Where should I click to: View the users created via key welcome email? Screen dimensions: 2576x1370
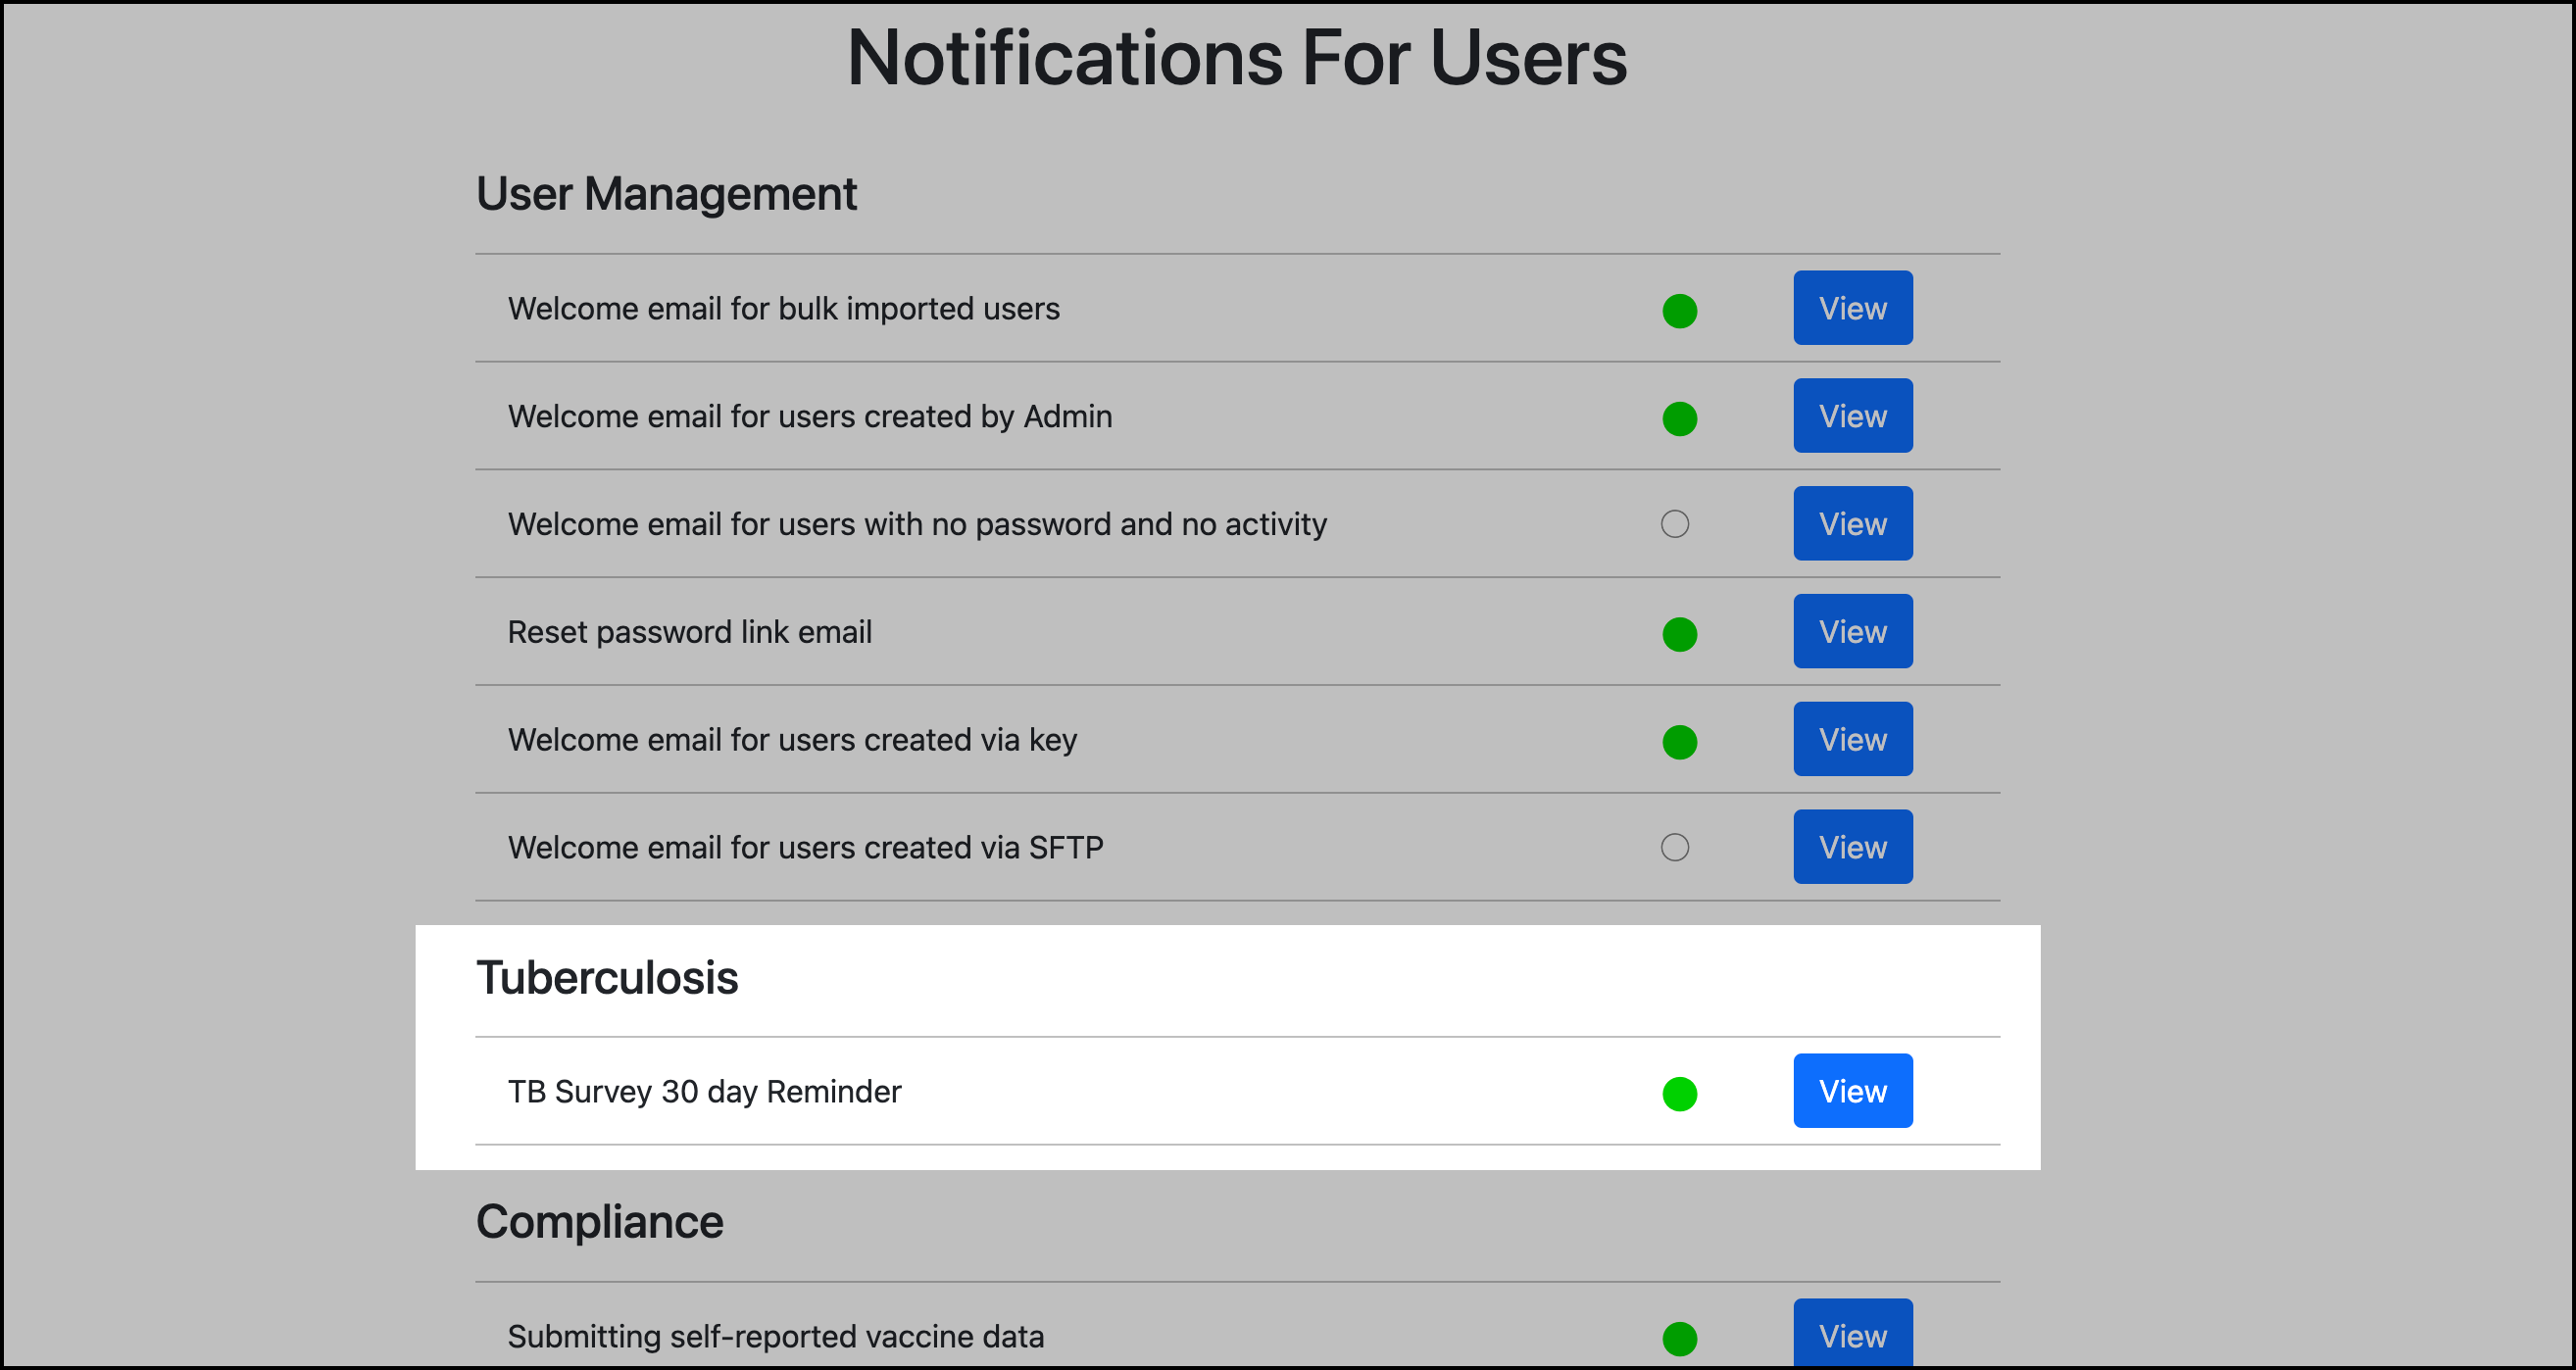coord(1852,739)
